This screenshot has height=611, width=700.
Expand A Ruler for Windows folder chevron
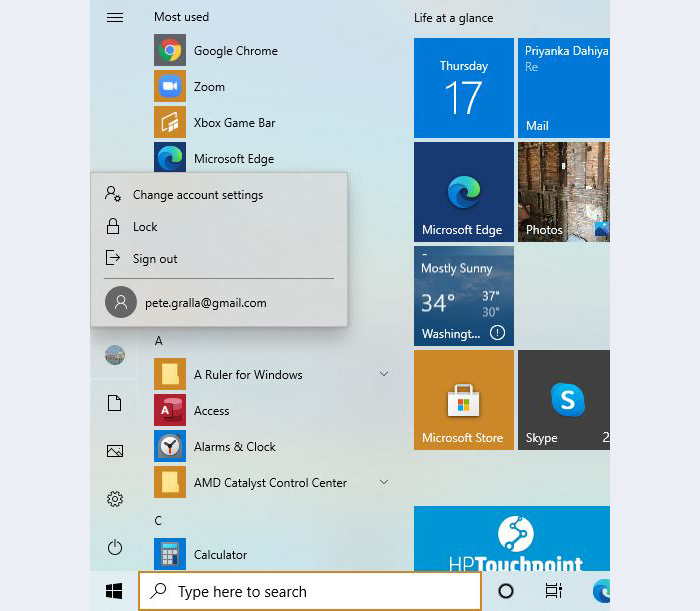(384, 374)
